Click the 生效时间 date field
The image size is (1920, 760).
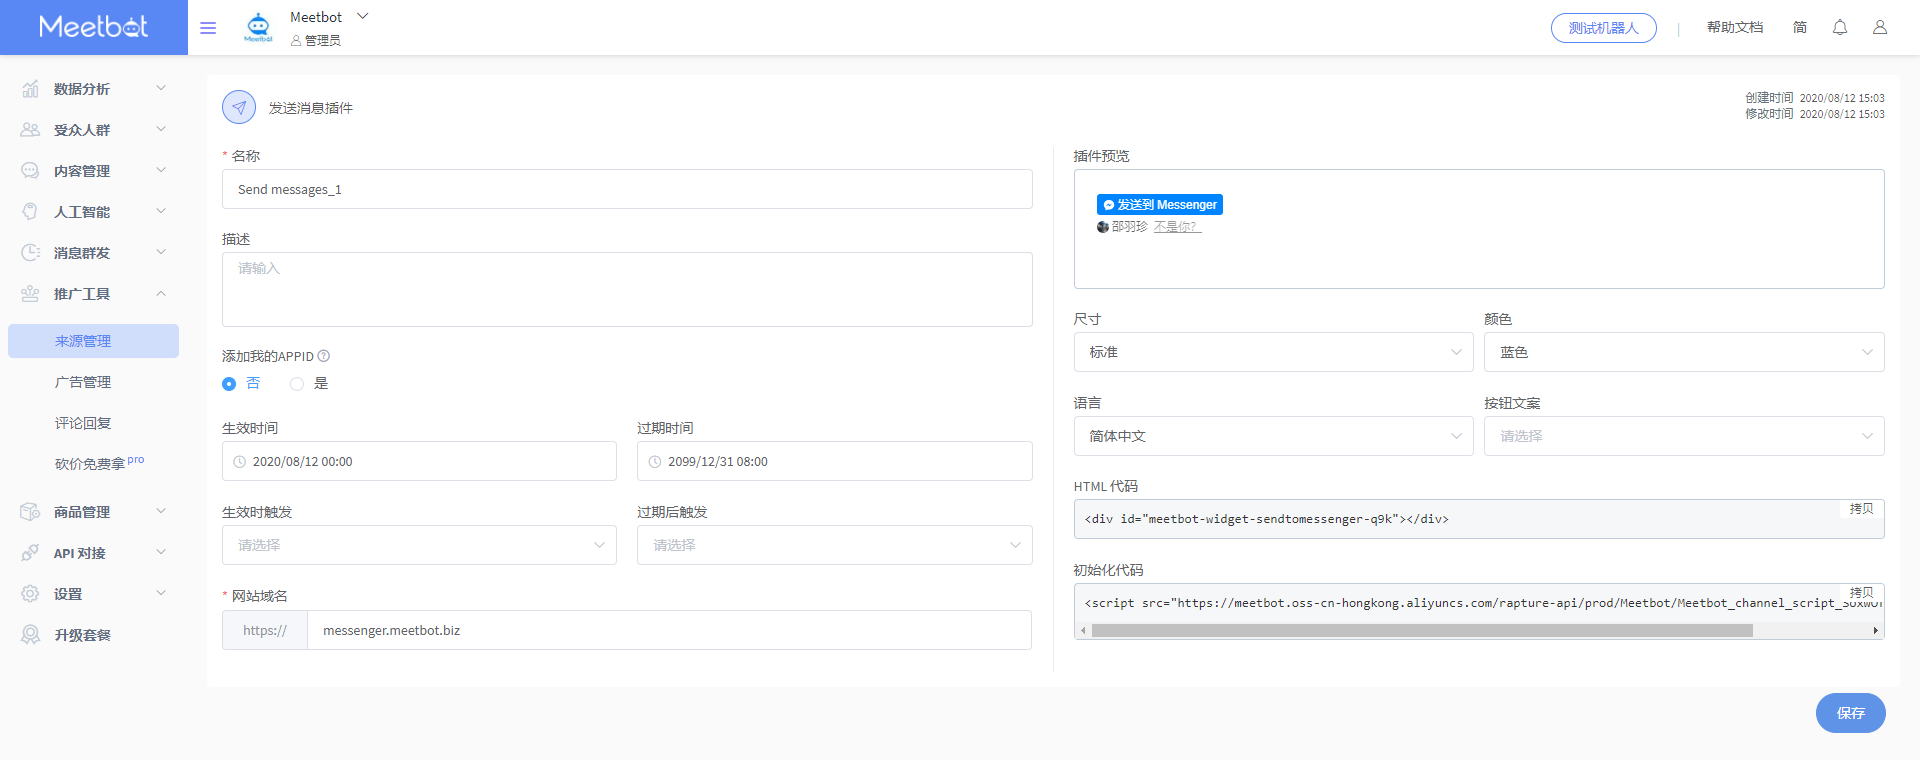pyautogui.click(x=419, y=461)
